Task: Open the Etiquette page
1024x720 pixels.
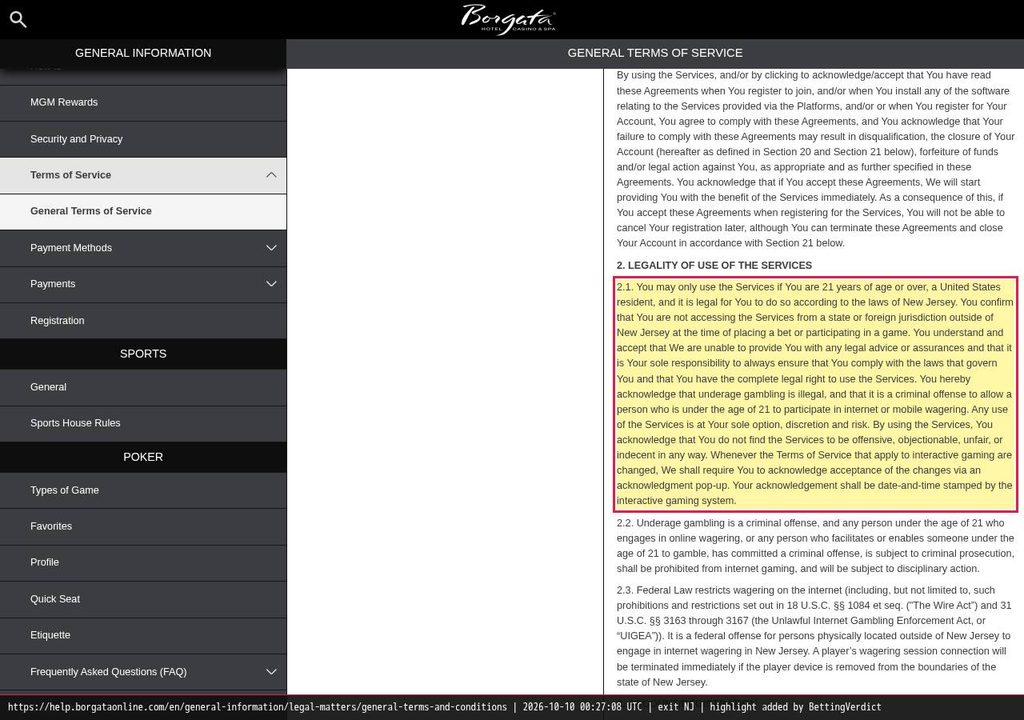Action: 143,635
